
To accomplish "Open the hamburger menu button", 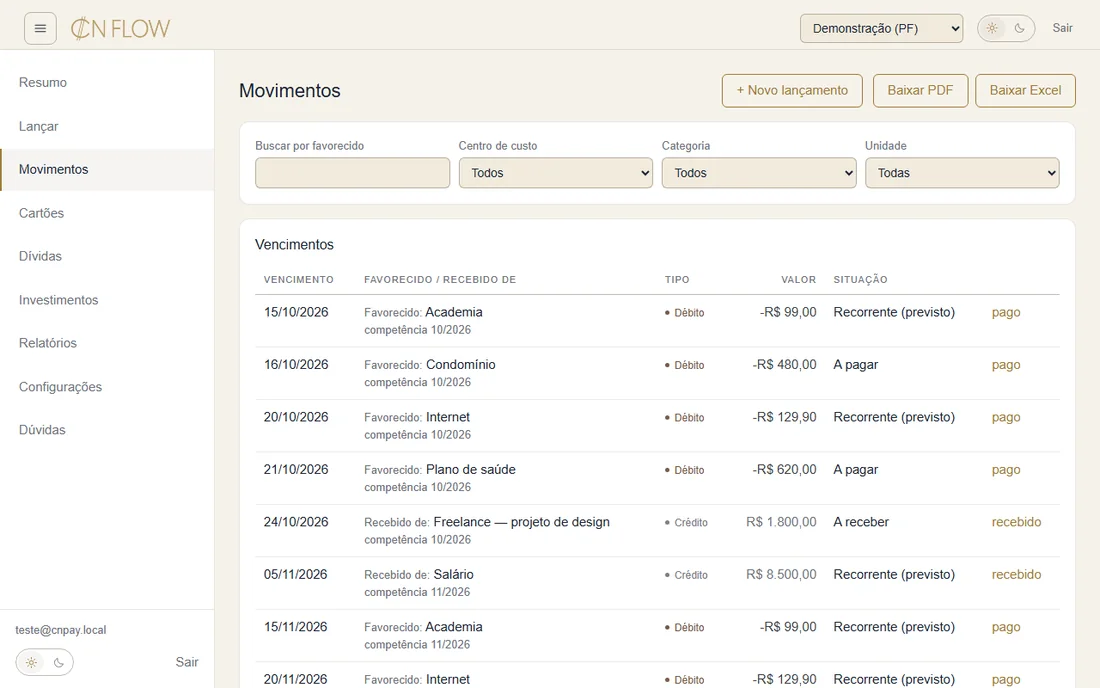I will tap(40, 29).
